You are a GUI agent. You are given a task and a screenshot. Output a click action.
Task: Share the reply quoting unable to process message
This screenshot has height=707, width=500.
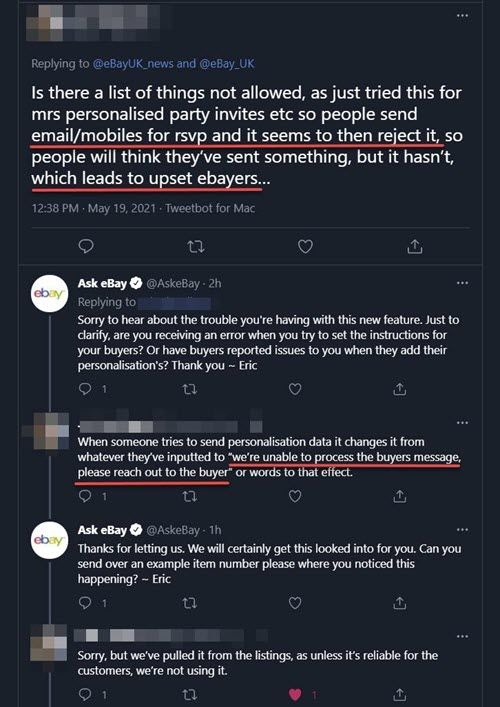click(399, 496)
